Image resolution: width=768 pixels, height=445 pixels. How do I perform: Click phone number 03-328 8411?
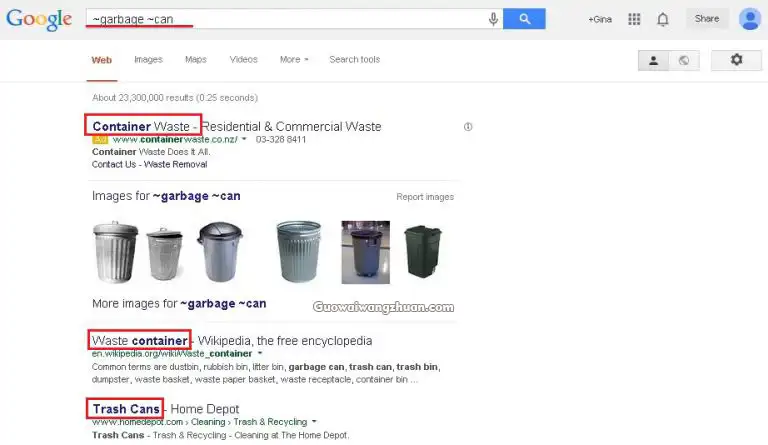click(x=281, y=140)
